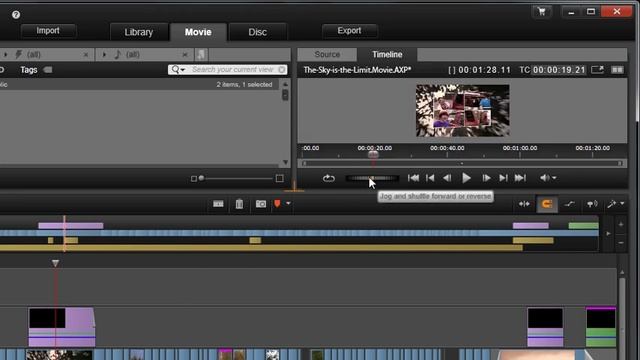
Task: Click the jog and shuttle slider
Action: (372, 178)
